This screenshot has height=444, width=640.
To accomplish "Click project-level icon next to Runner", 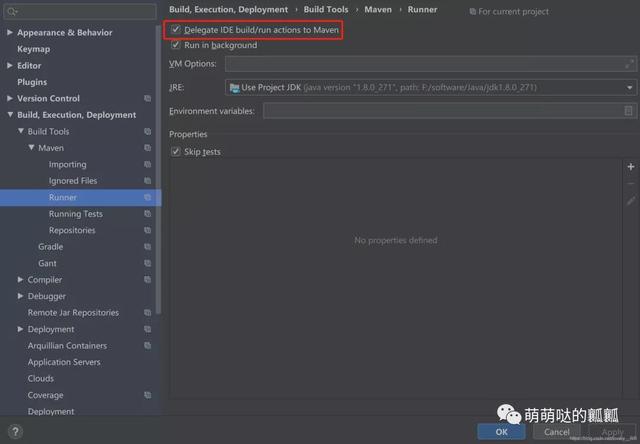I will coord(147,197).
